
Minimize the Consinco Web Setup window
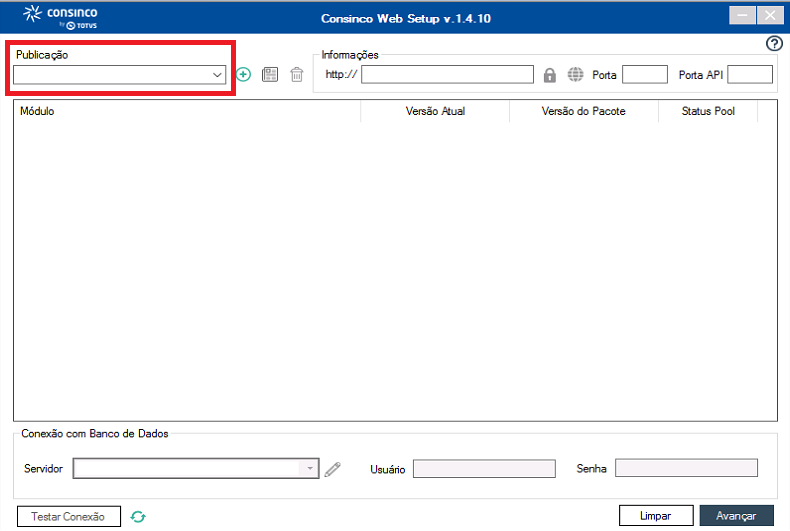[x=742, y=16]
